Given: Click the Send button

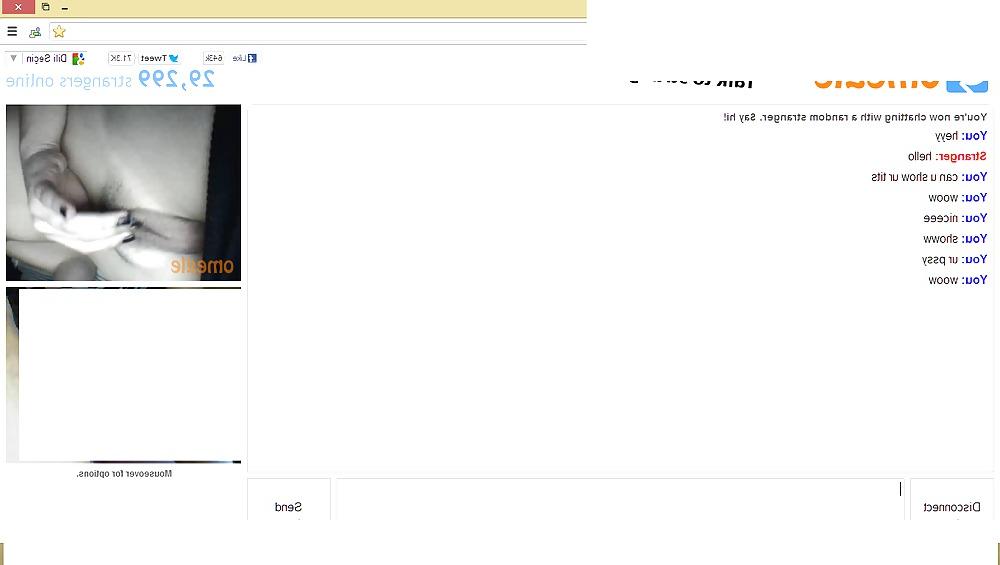Looking at the screenshot, I should pyautogui.click(x=288, y=501).
